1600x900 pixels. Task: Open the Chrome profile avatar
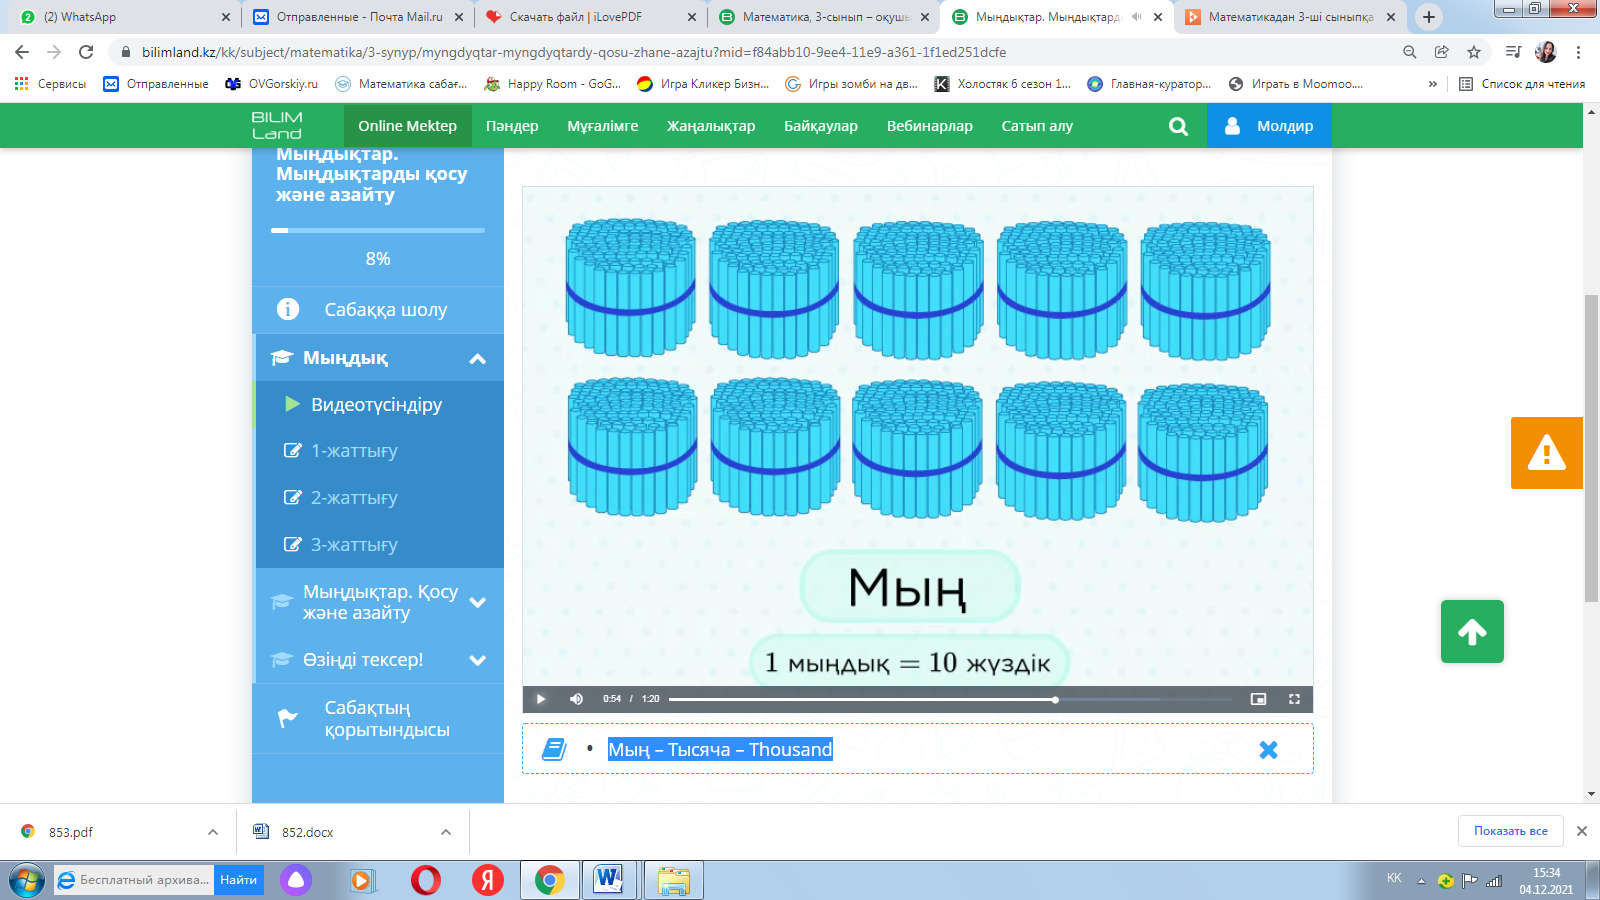pos(1546,52)
